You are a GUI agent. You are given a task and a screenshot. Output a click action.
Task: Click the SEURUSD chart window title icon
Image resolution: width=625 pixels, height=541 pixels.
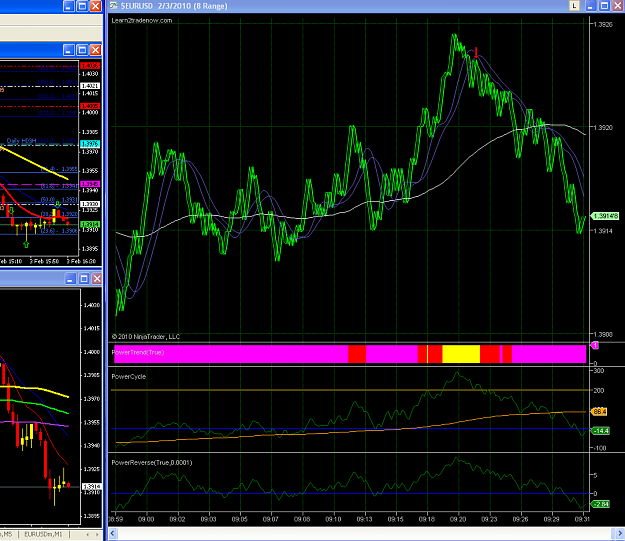[114, 6]
